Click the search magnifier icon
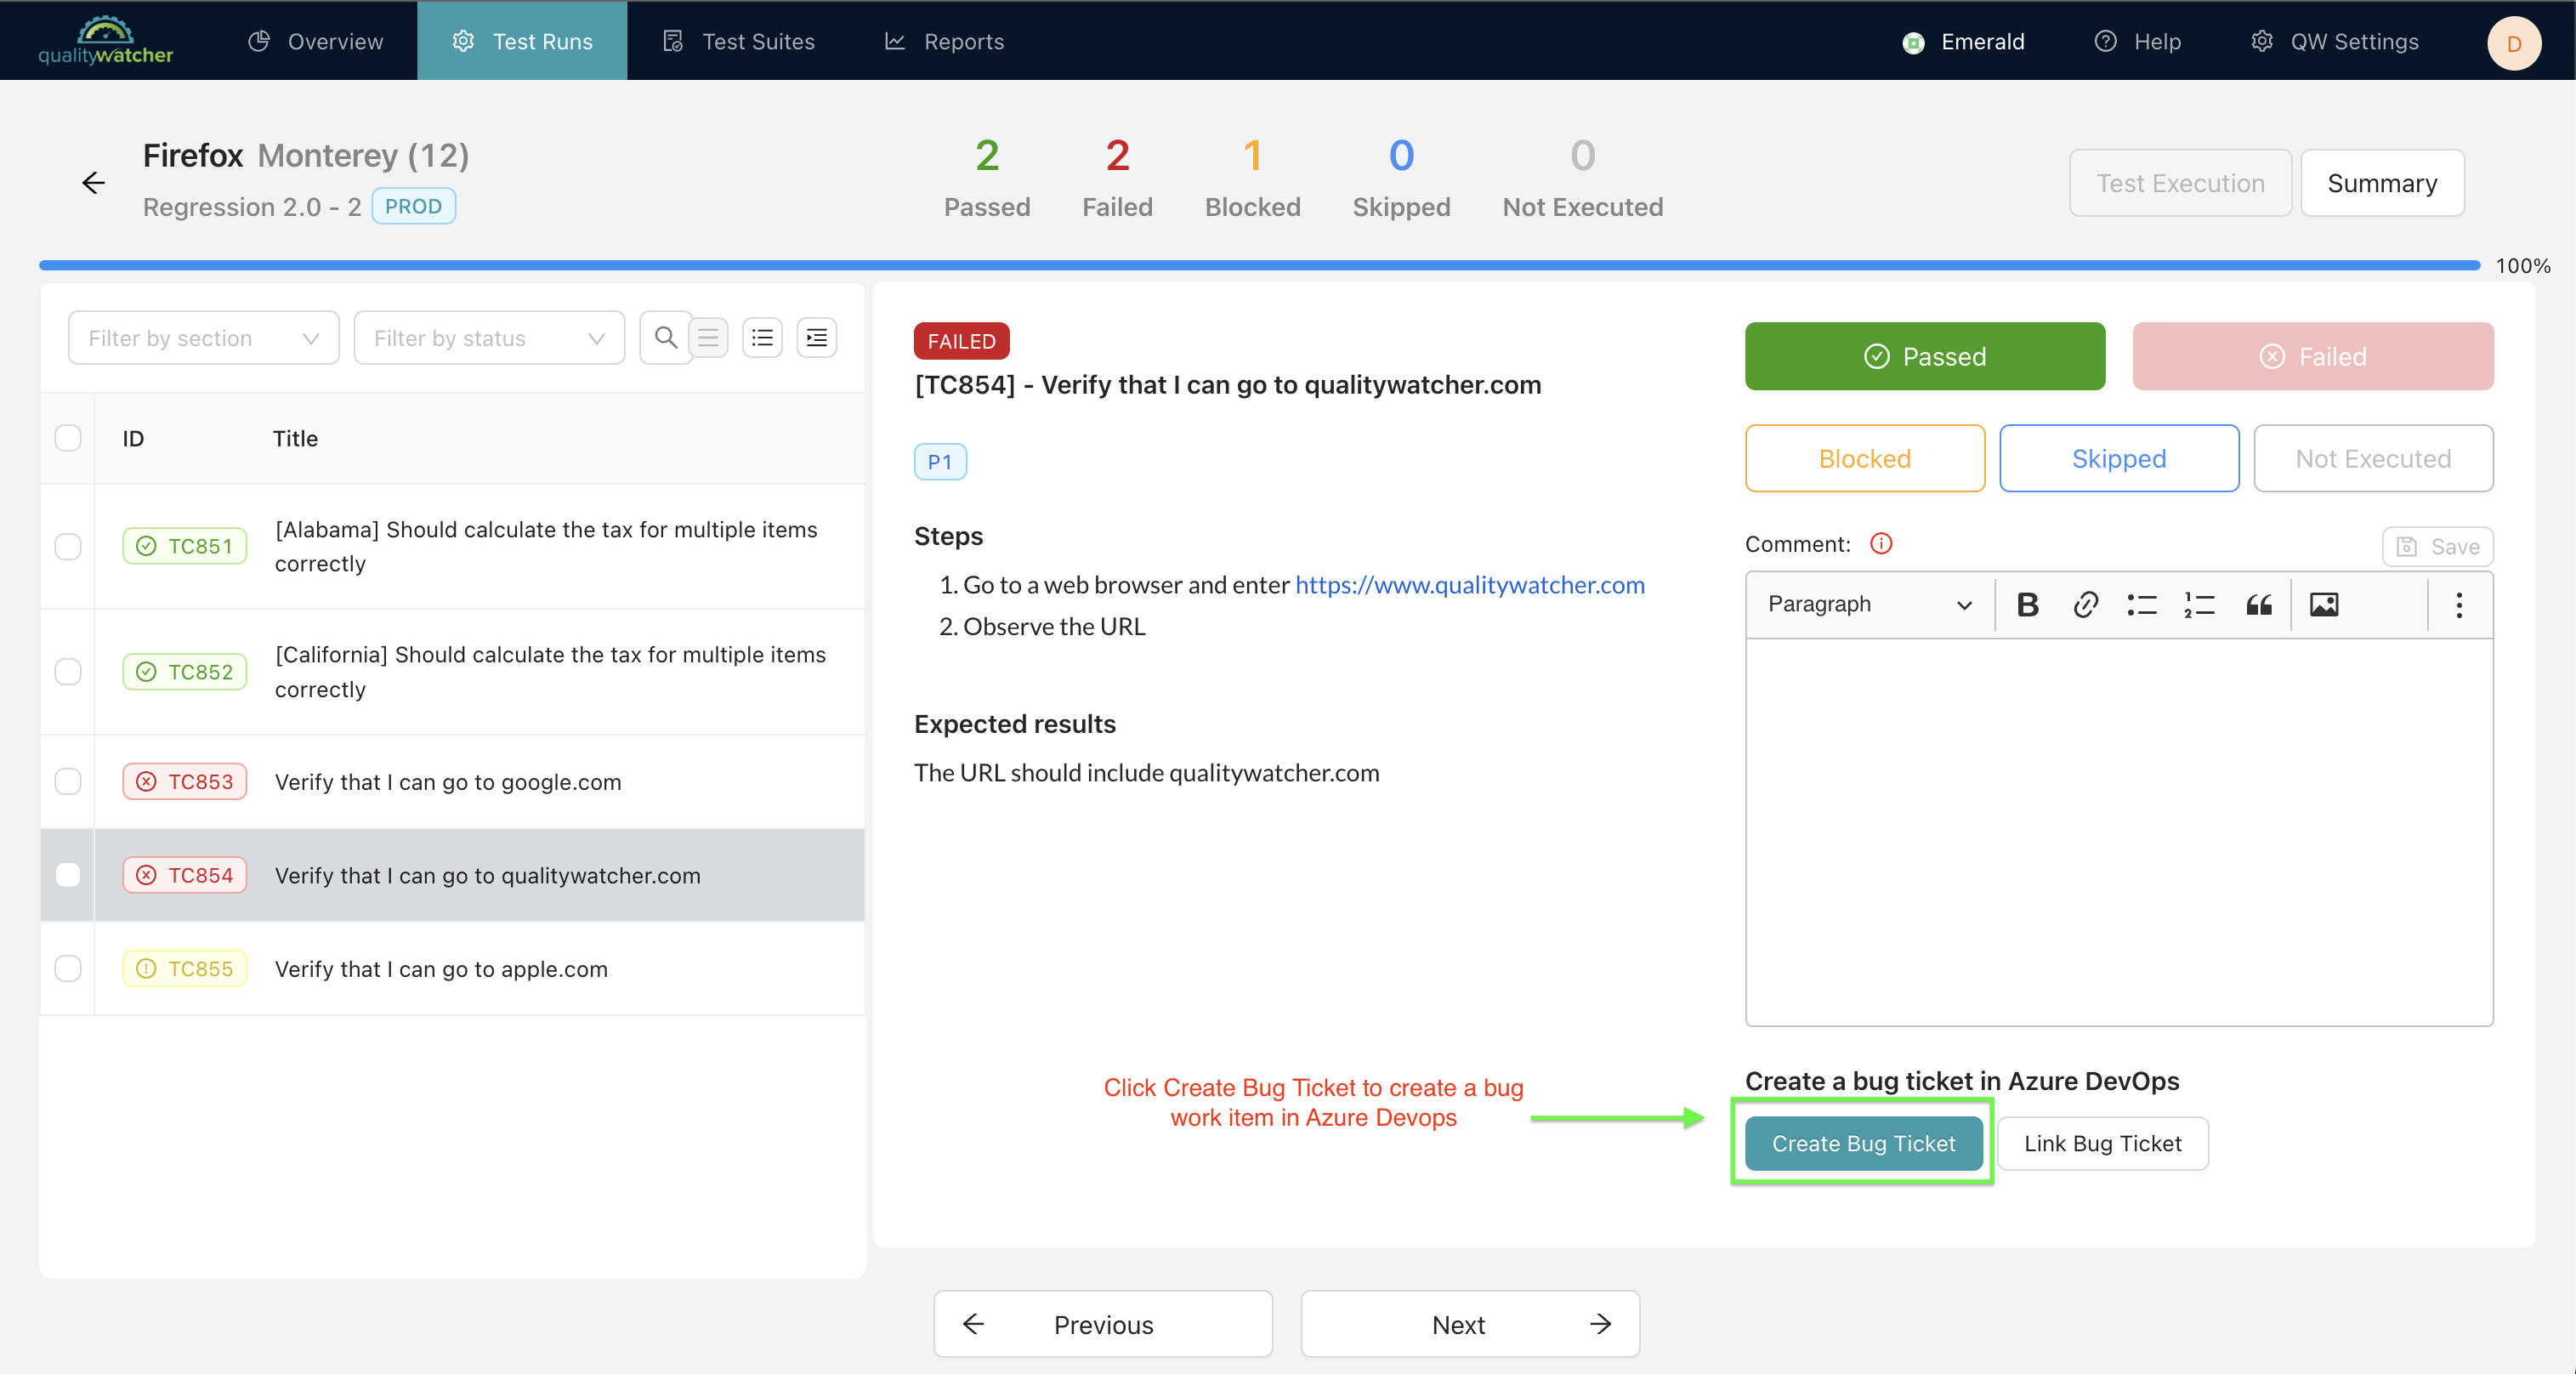The width and height of the screenshot is (2576, 1374). coord(665,338)
